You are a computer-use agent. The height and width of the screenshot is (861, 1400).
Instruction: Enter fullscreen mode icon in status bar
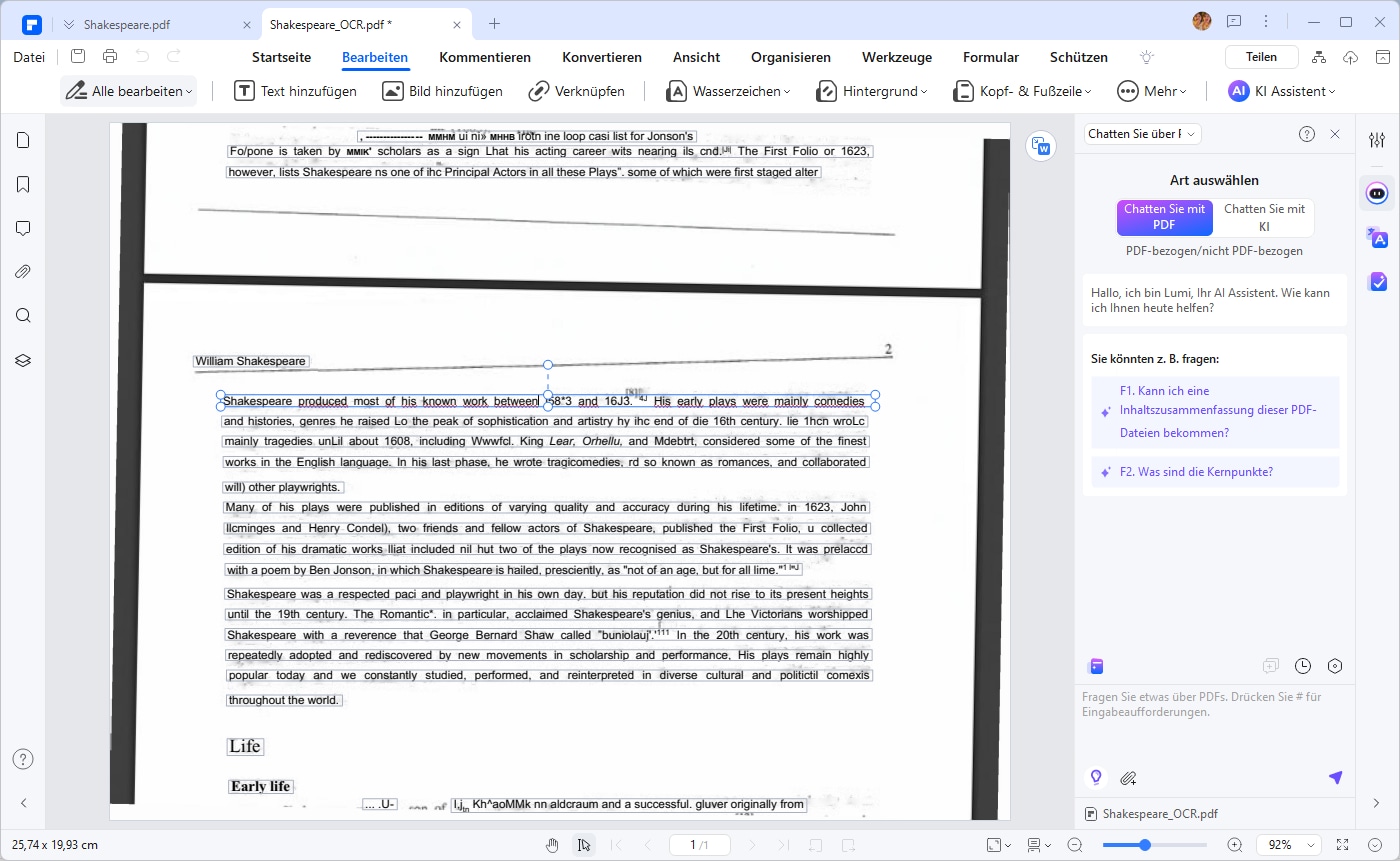[1343, 845]
